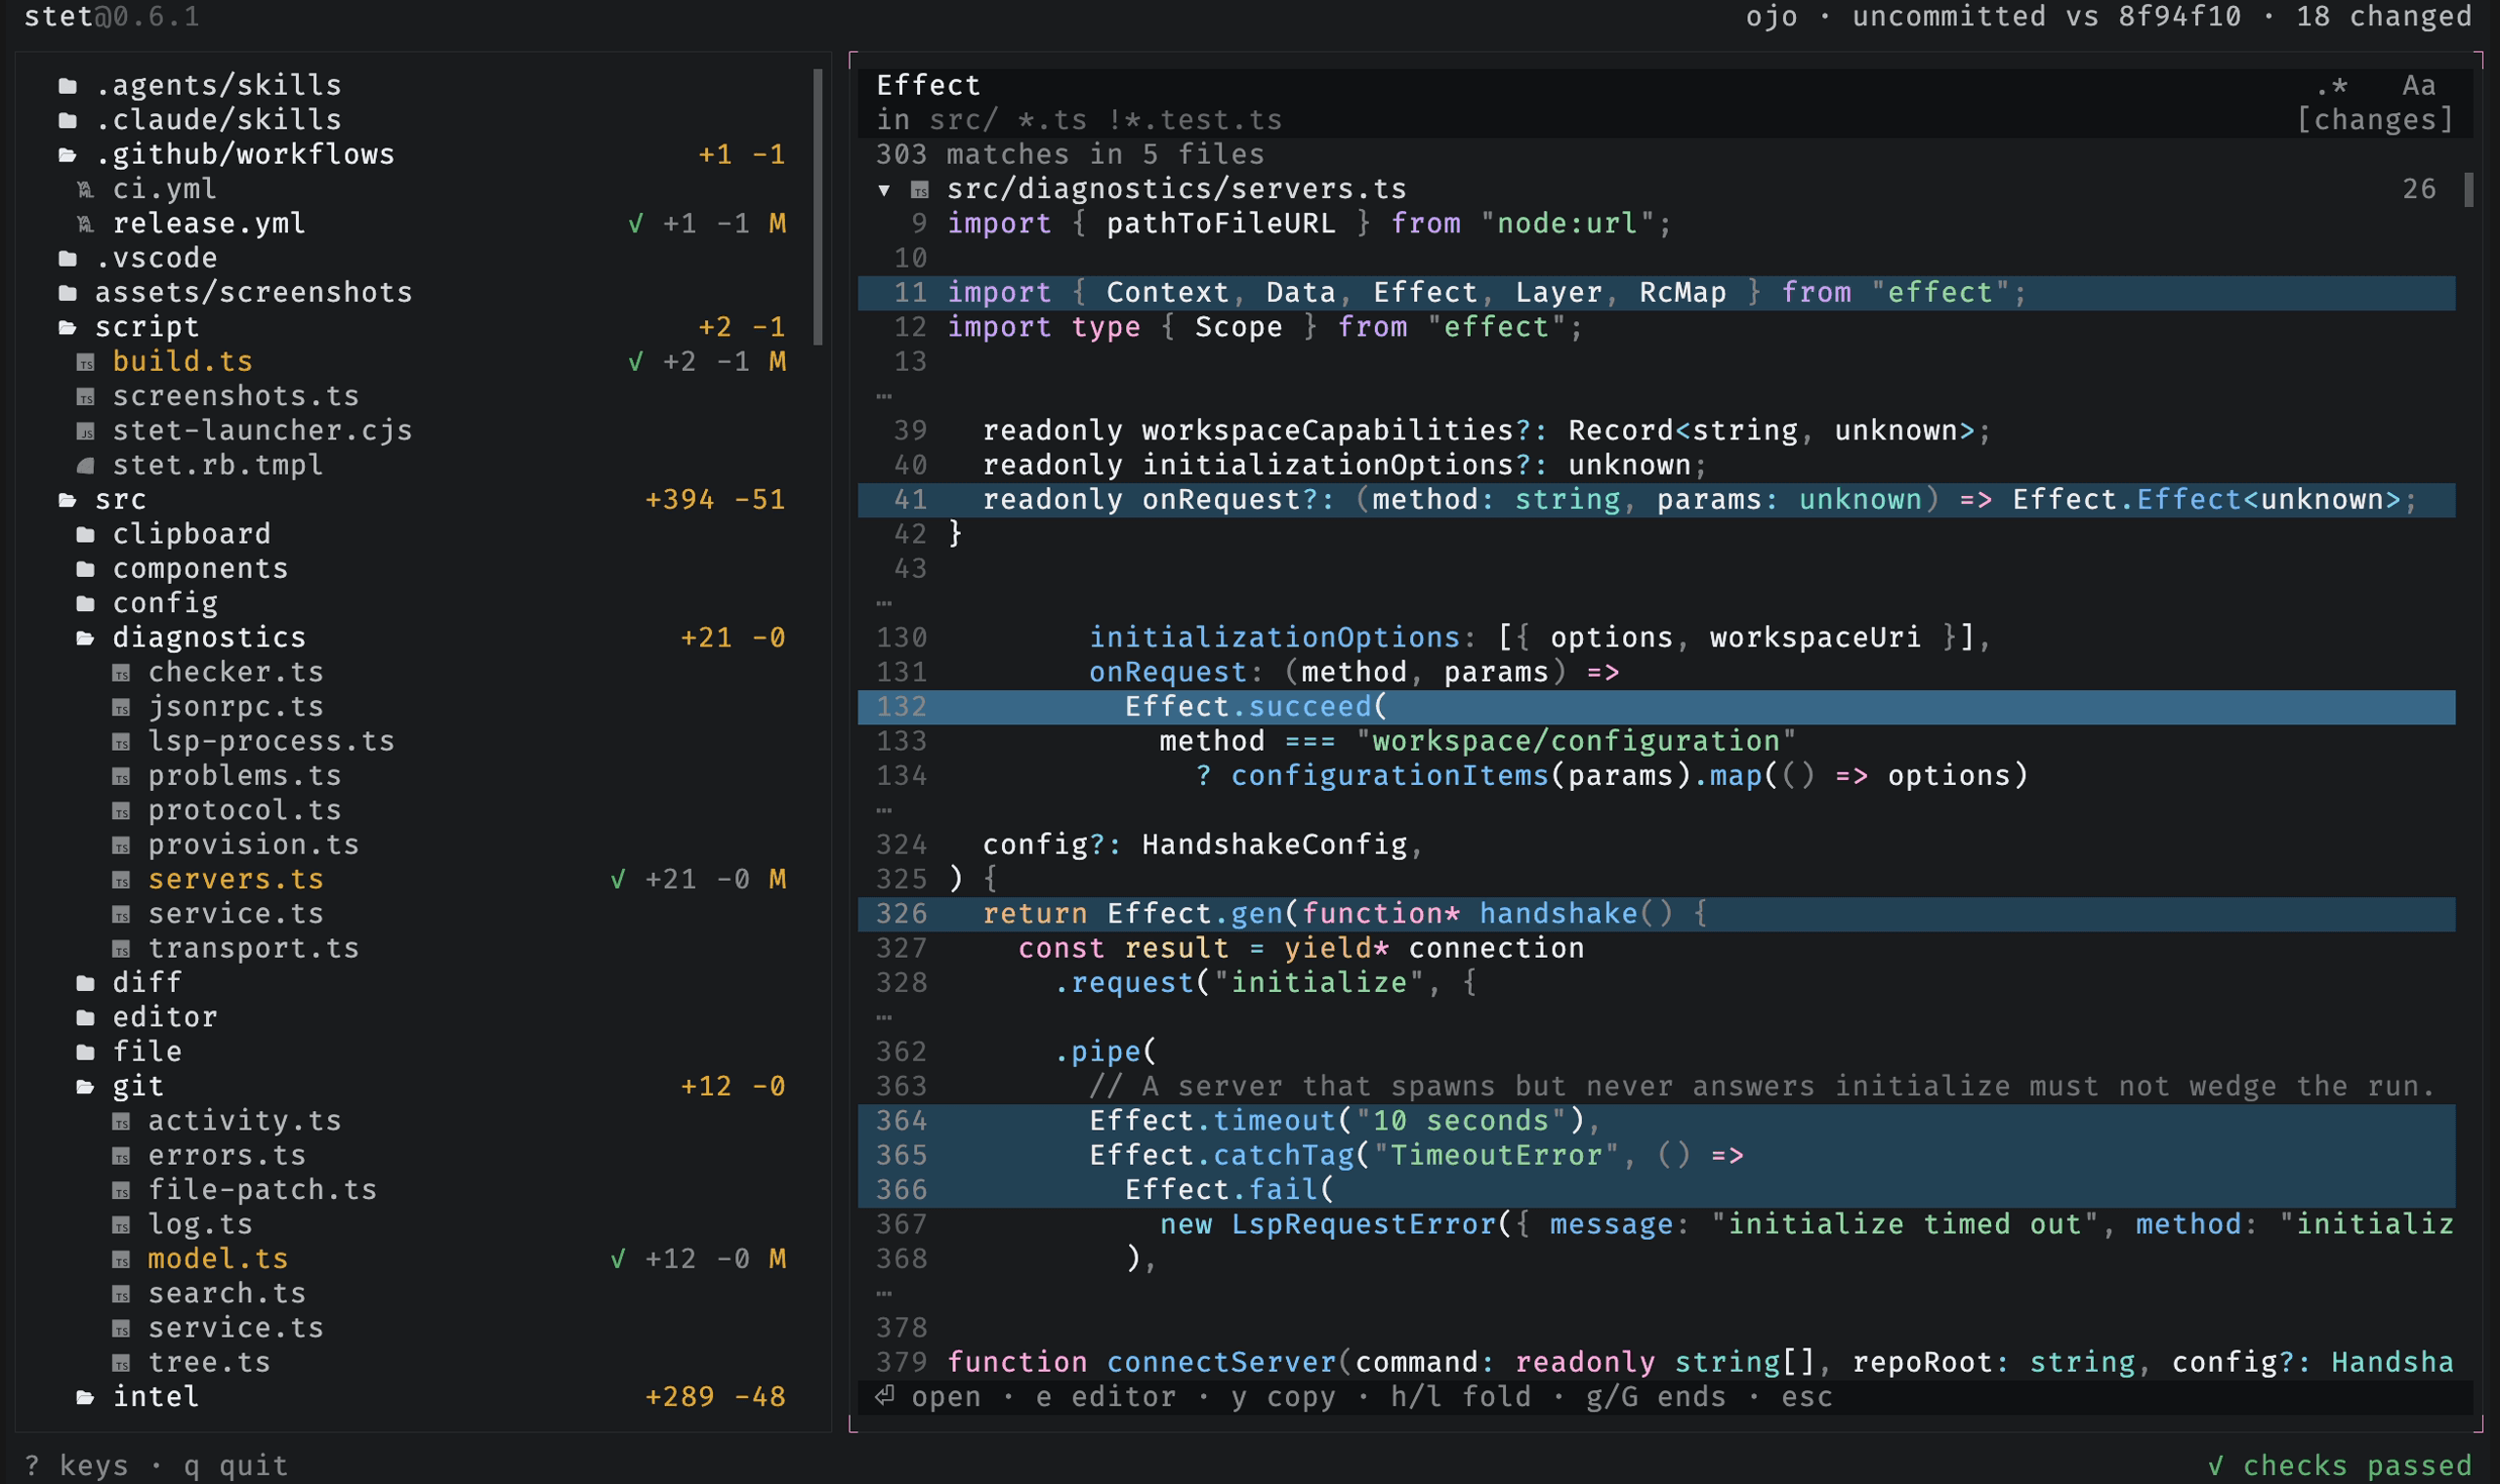2500x1484 pixels.
Task: Toggle the reviewed checkmark on release.yml
Action: point(635,224)
